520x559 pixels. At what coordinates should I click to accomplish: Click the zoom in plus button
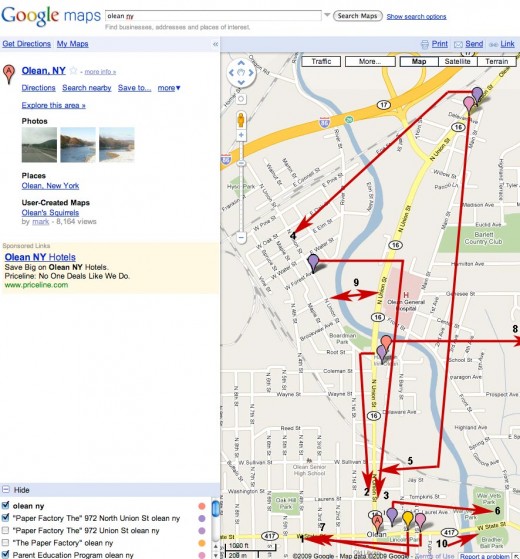click(241, 135)
